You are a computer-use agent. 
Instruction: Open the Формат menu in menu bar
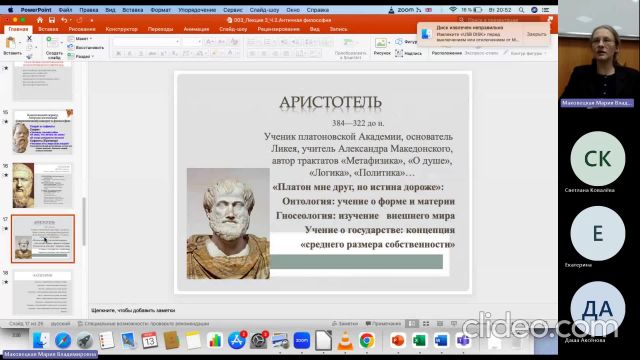[x=160, y=10]
